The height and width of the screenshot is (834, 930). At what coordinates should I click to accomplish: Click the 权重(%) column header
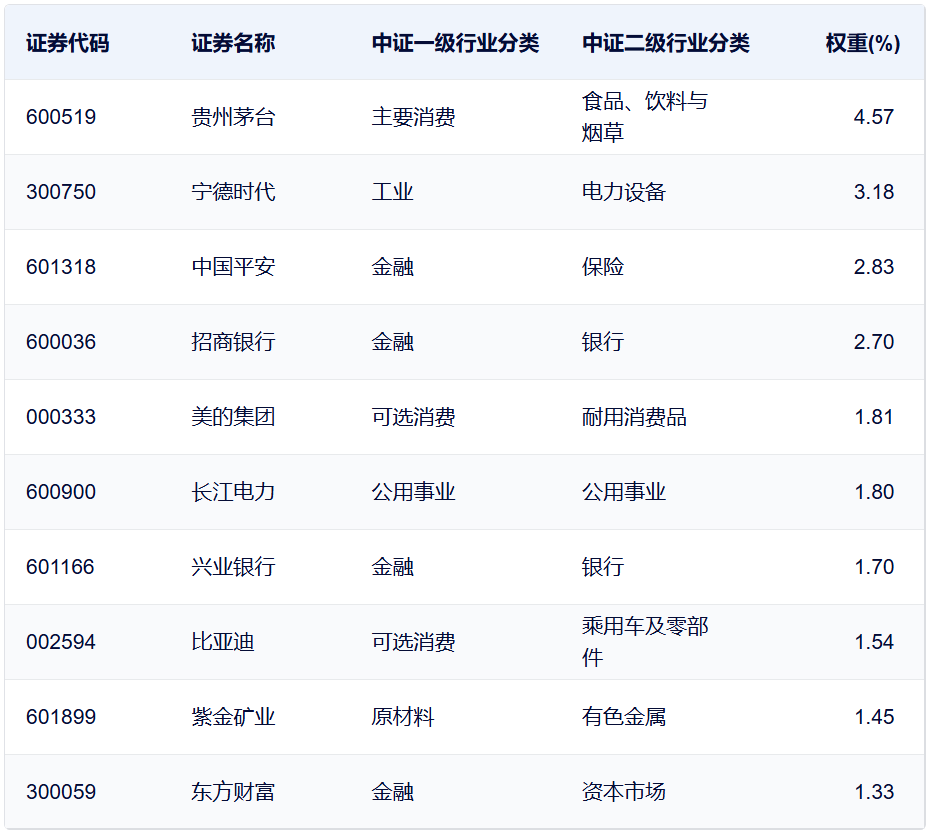pyautogui.click(x=863, y=43)
